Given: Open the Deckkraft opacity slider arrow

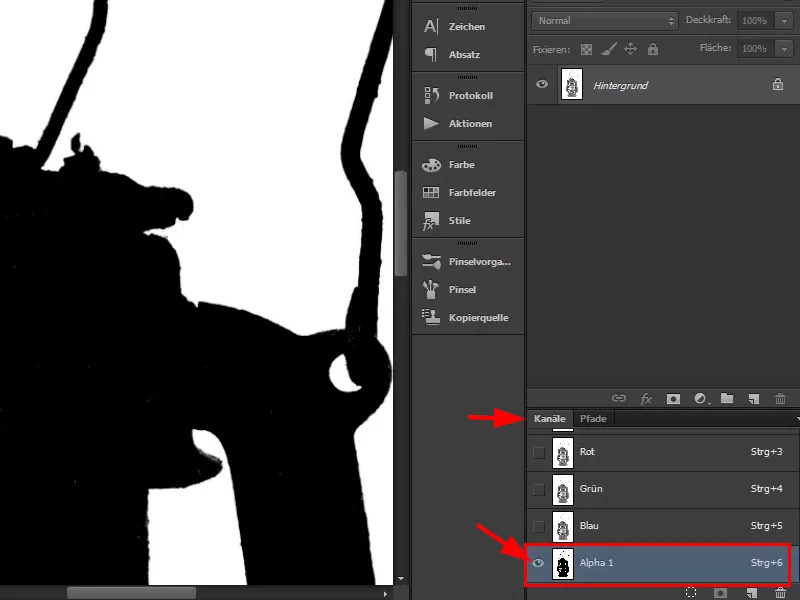Looking at the screenshot, I should point(784,21).
